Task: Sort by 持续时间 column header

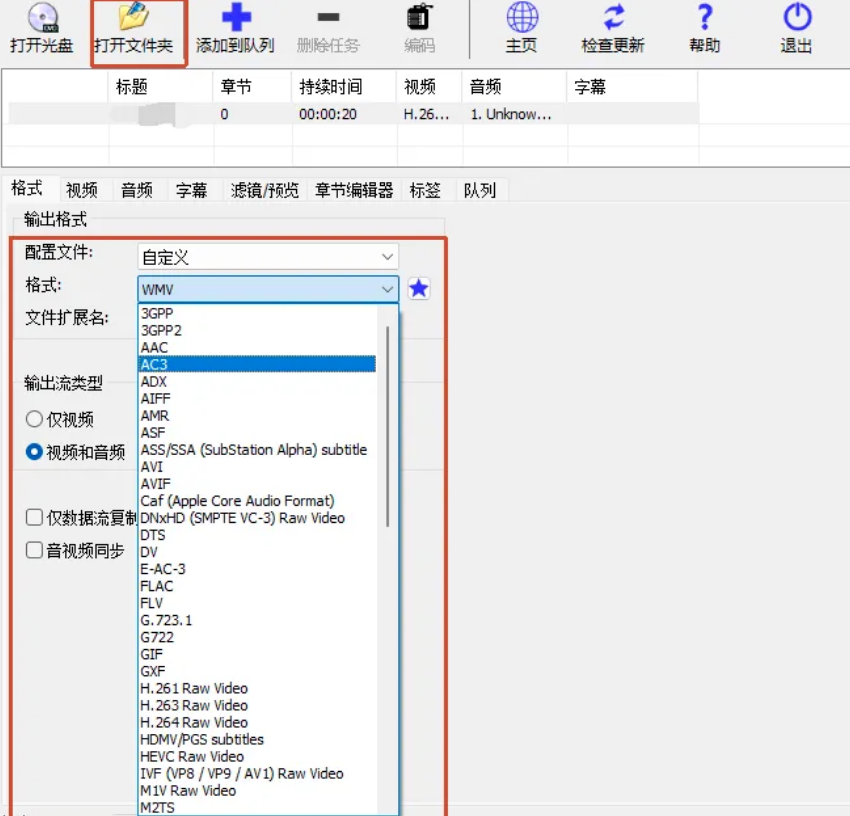Action: (345, 86)
